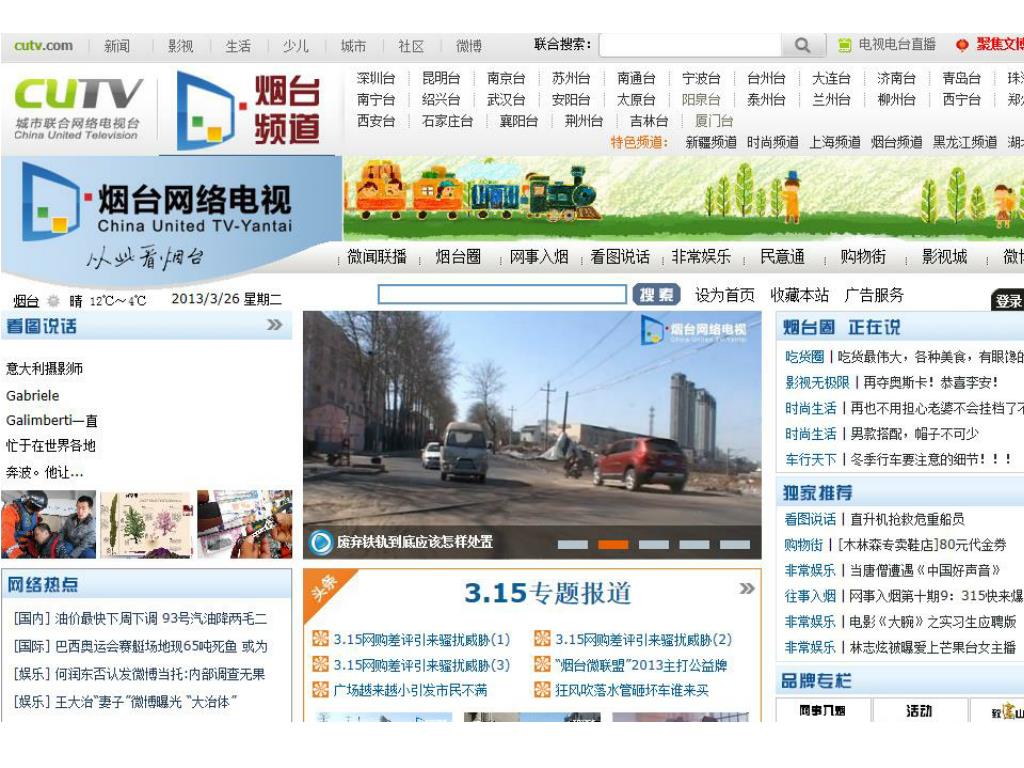Open 生活 in top navigation

click(238, 46)
